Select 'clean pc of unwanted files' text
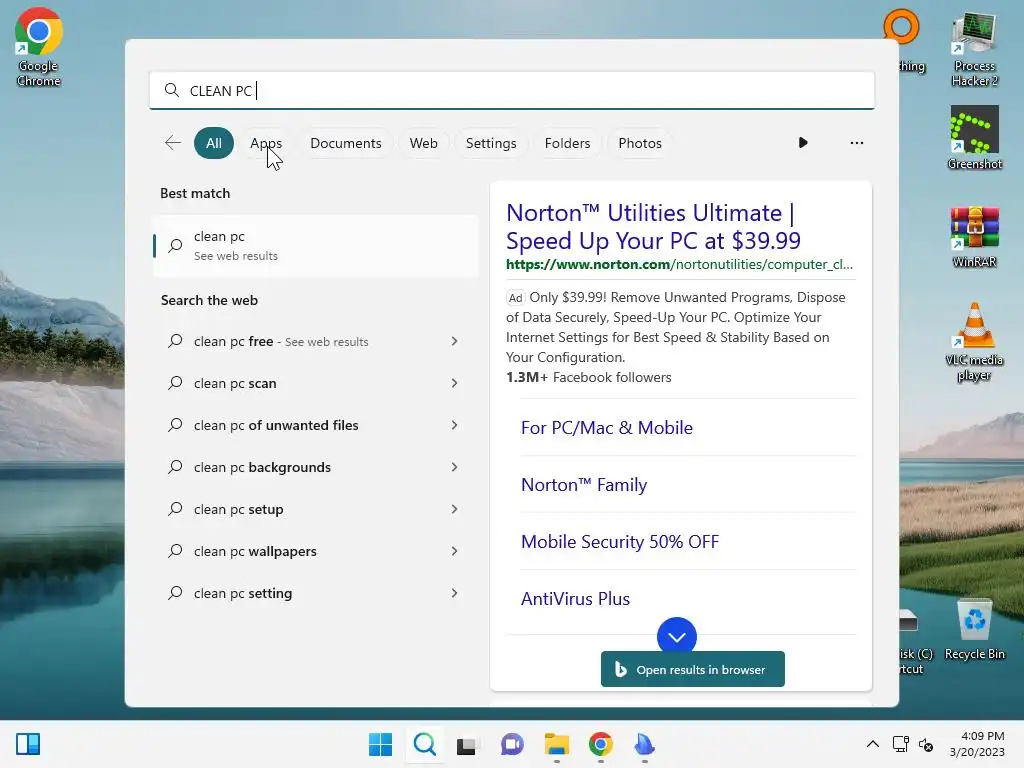 point(276,425)
